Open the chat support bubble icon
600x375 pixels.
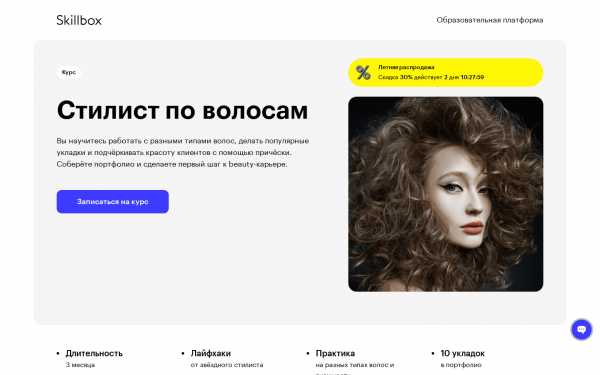tap(581, 329)
